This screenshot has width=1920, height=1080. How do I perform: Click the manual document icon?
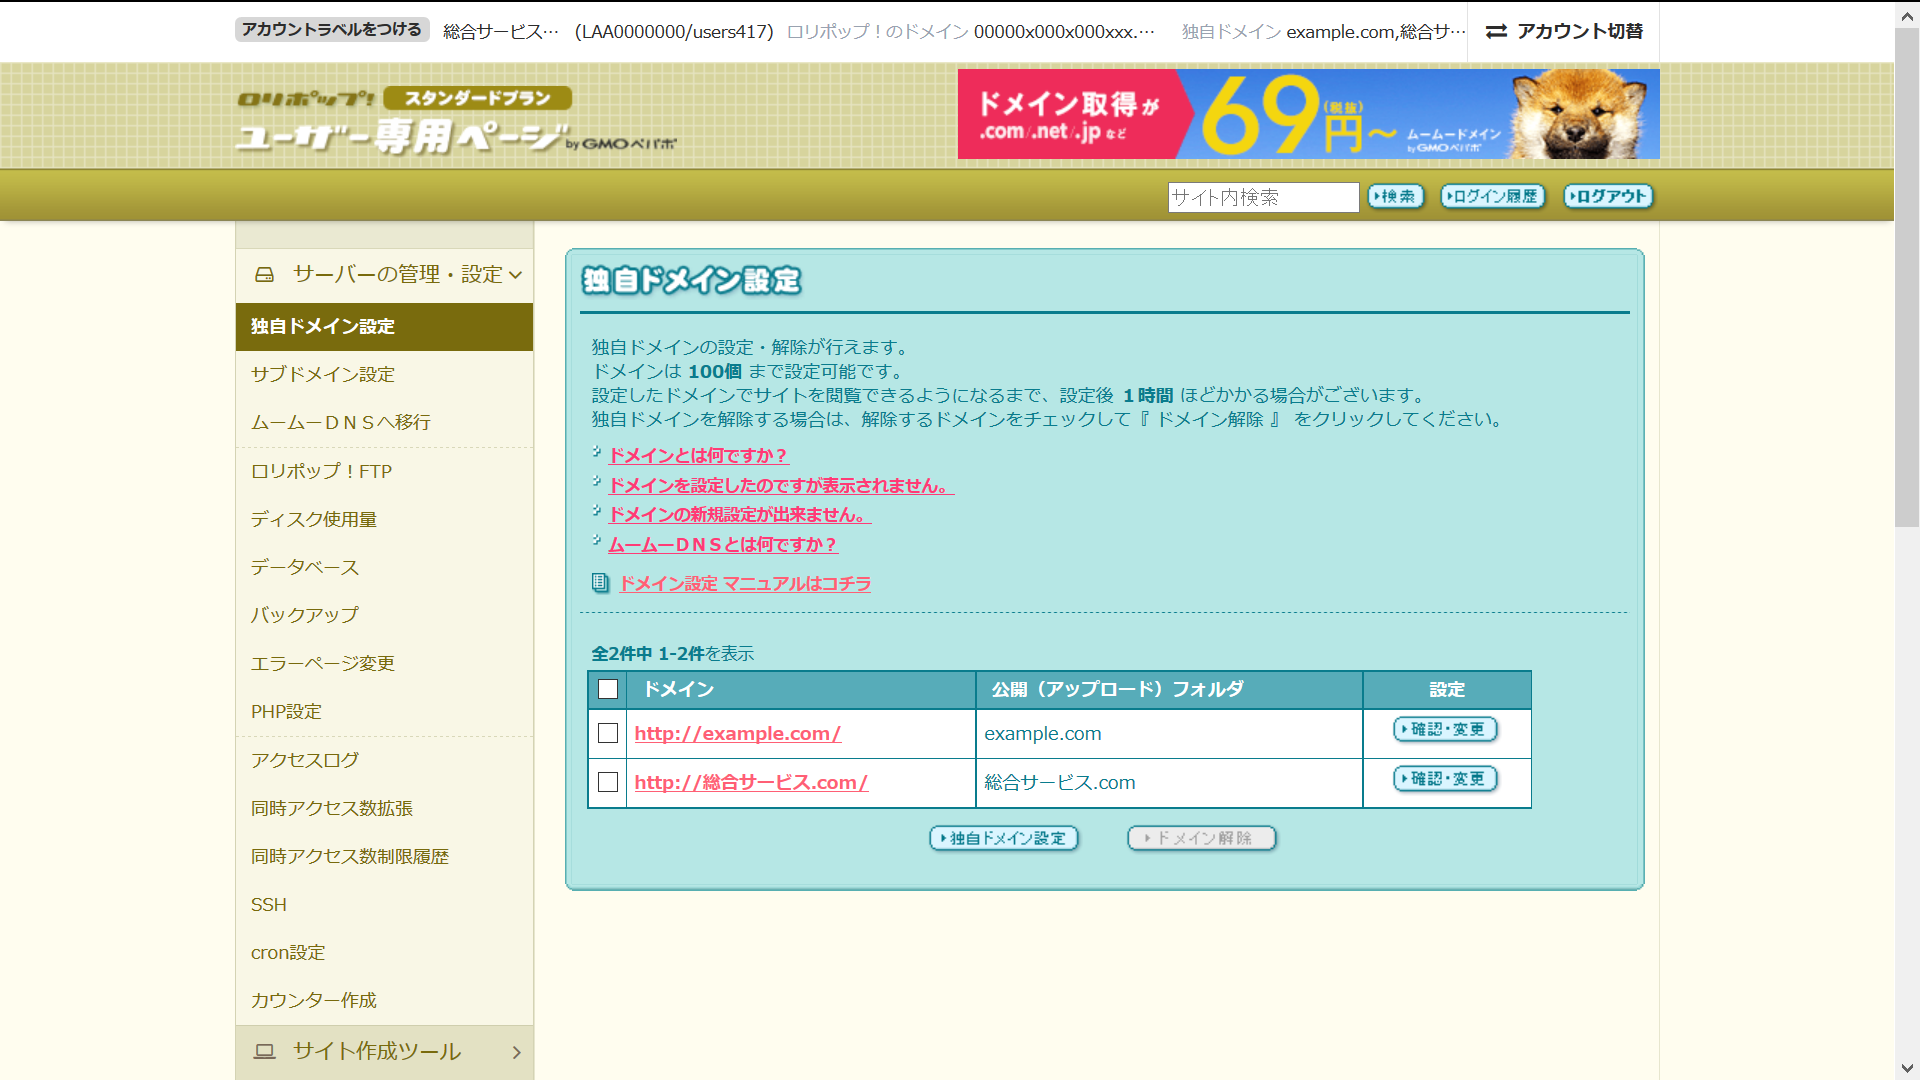[600, 583]
